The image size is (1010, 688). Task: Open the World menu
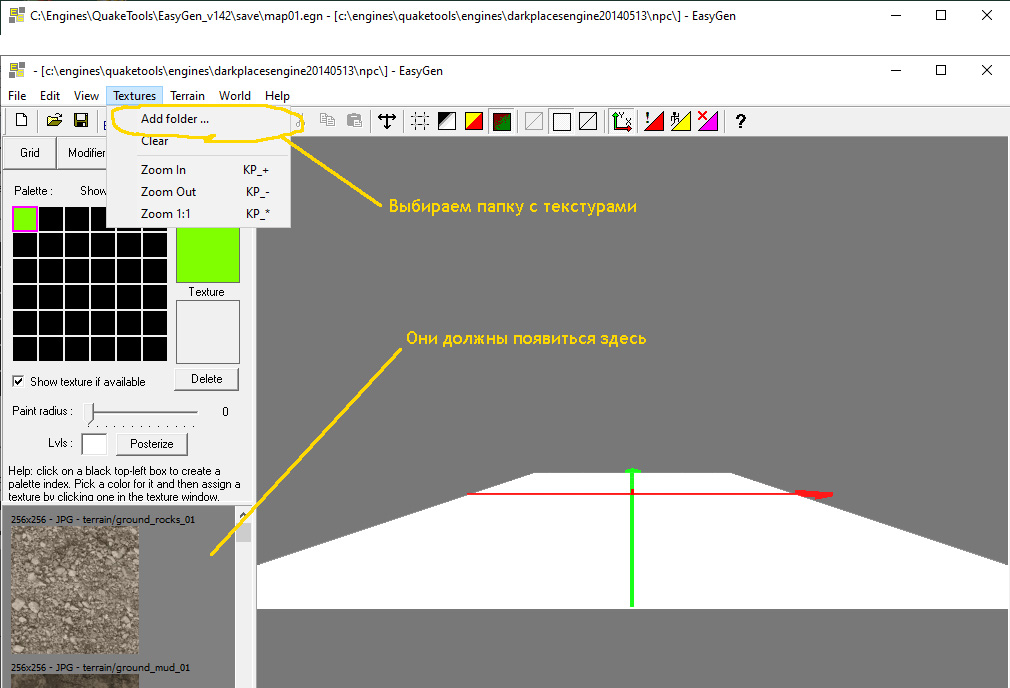click(x=234, y=95)
